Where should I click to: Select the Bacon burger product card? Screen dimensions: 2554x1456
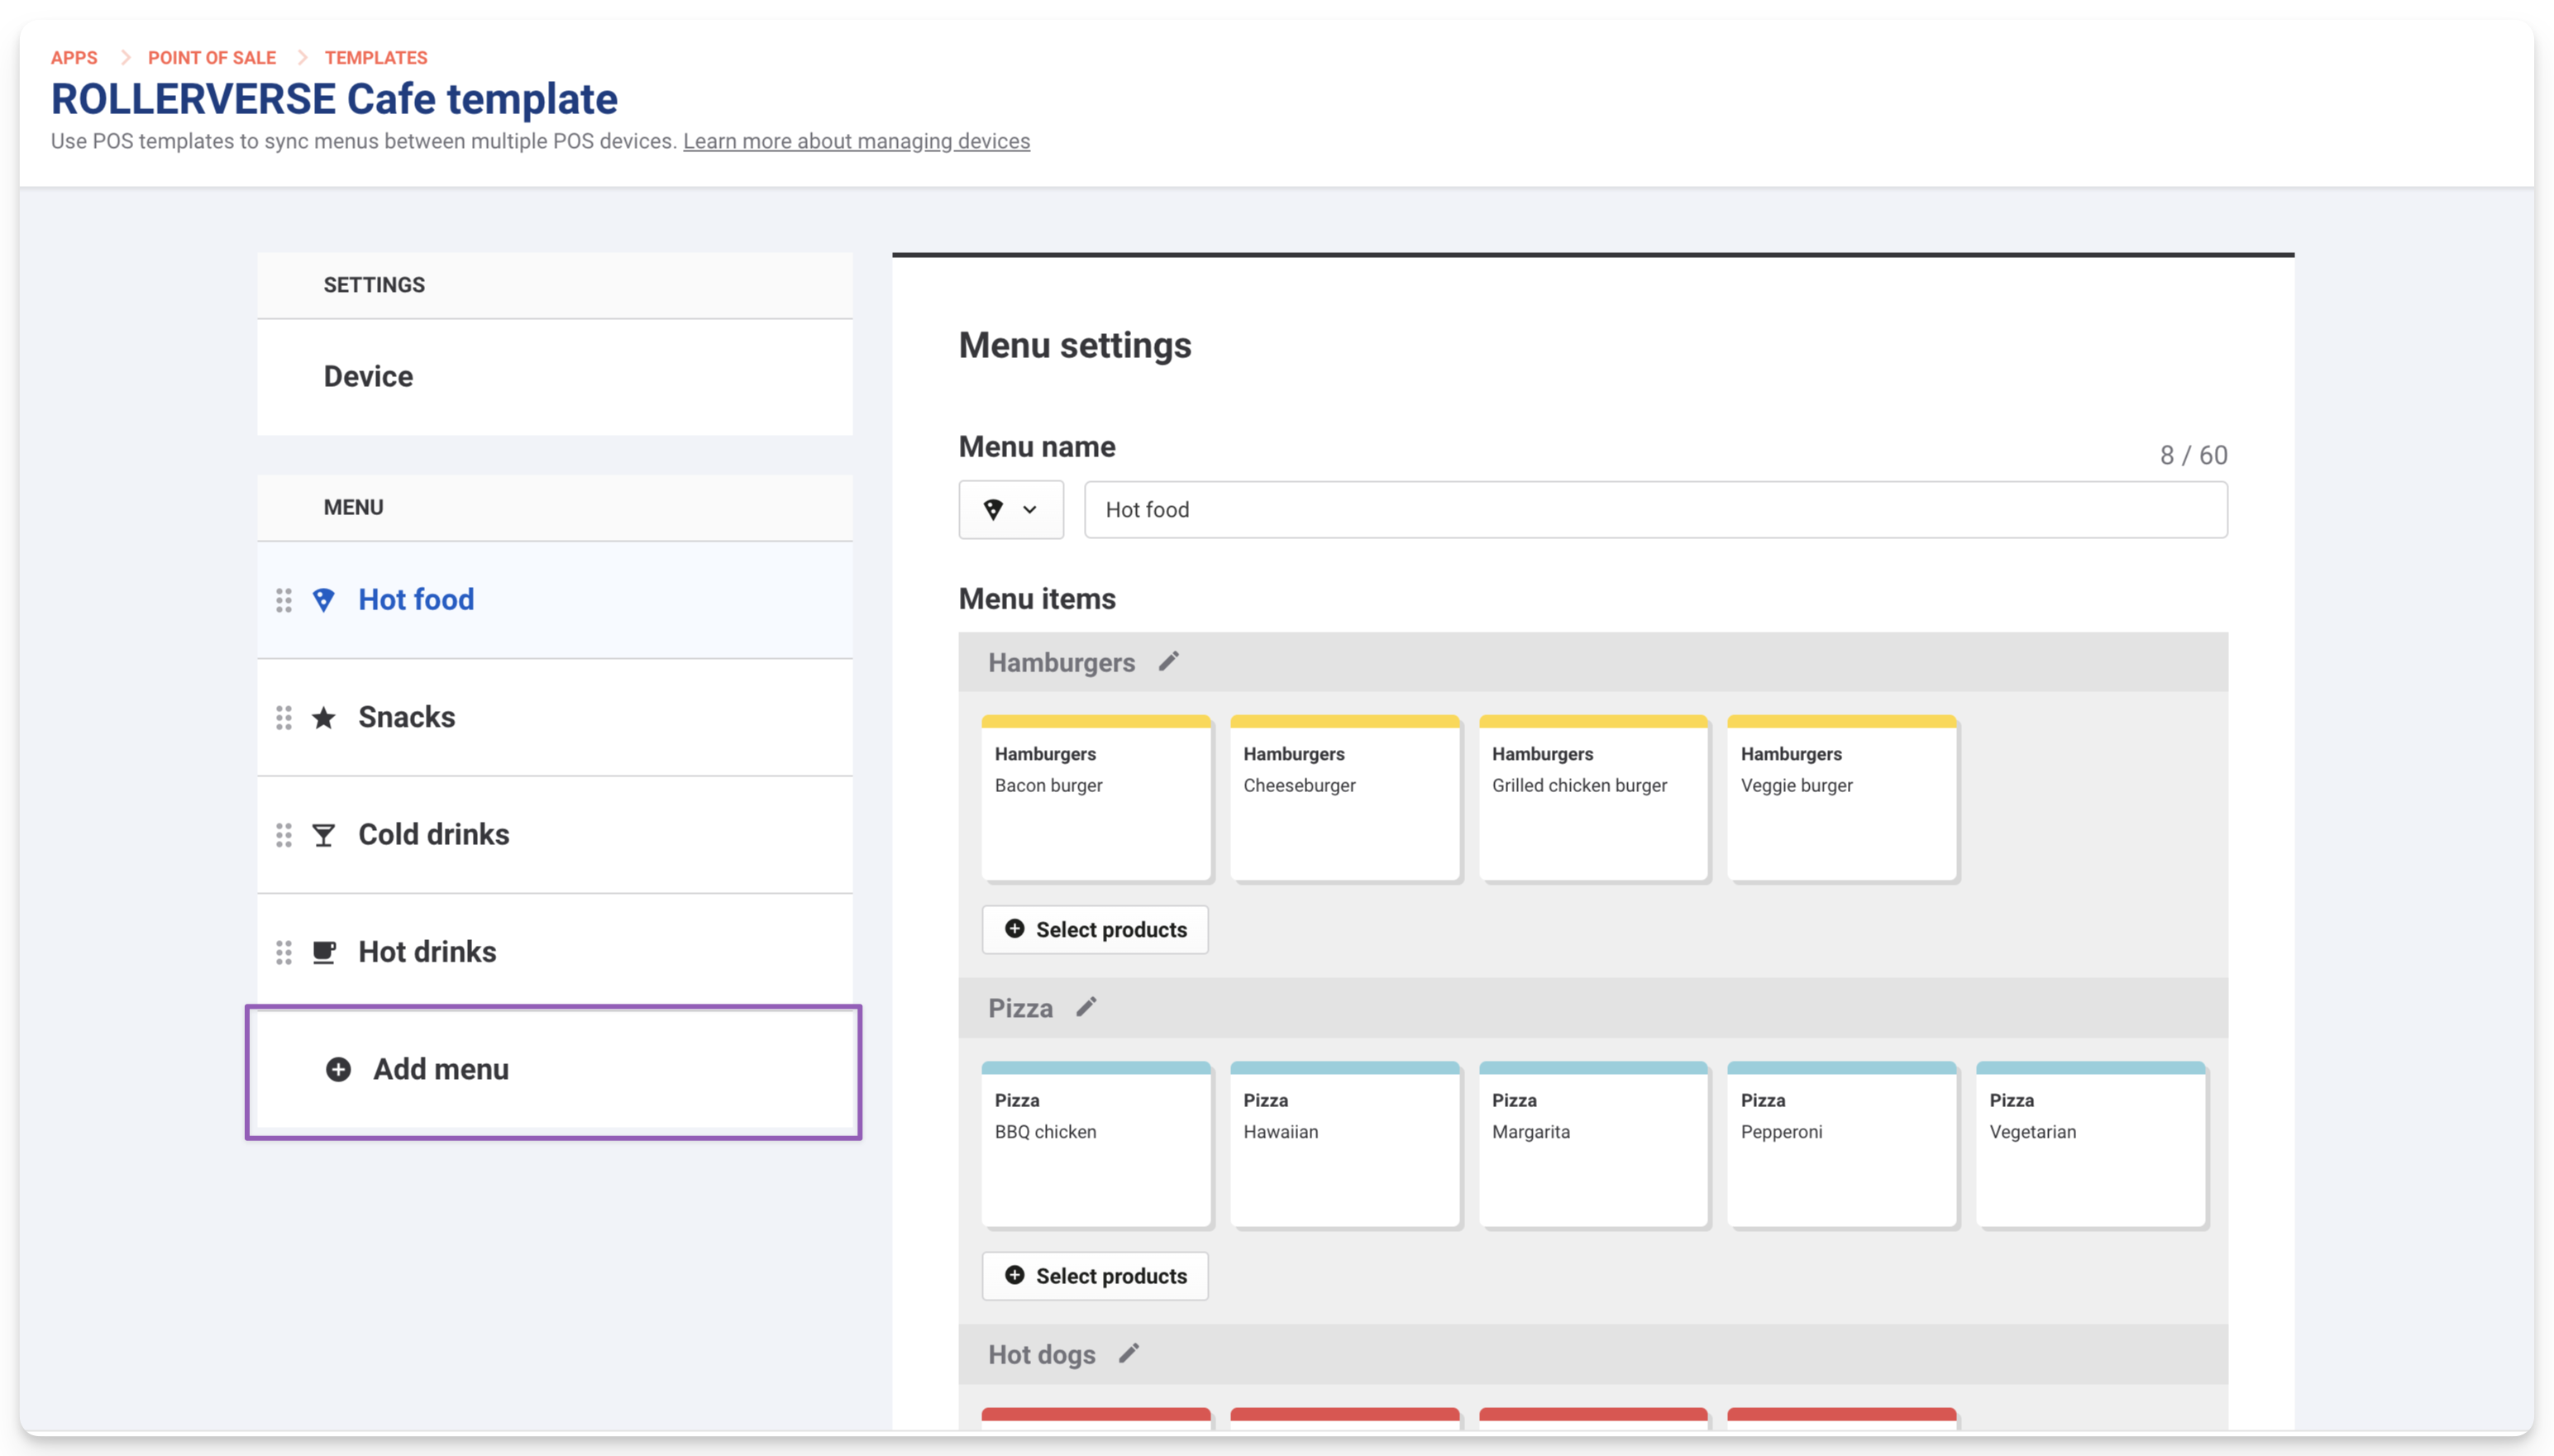pyautogui.click(x=1096, y=798)
